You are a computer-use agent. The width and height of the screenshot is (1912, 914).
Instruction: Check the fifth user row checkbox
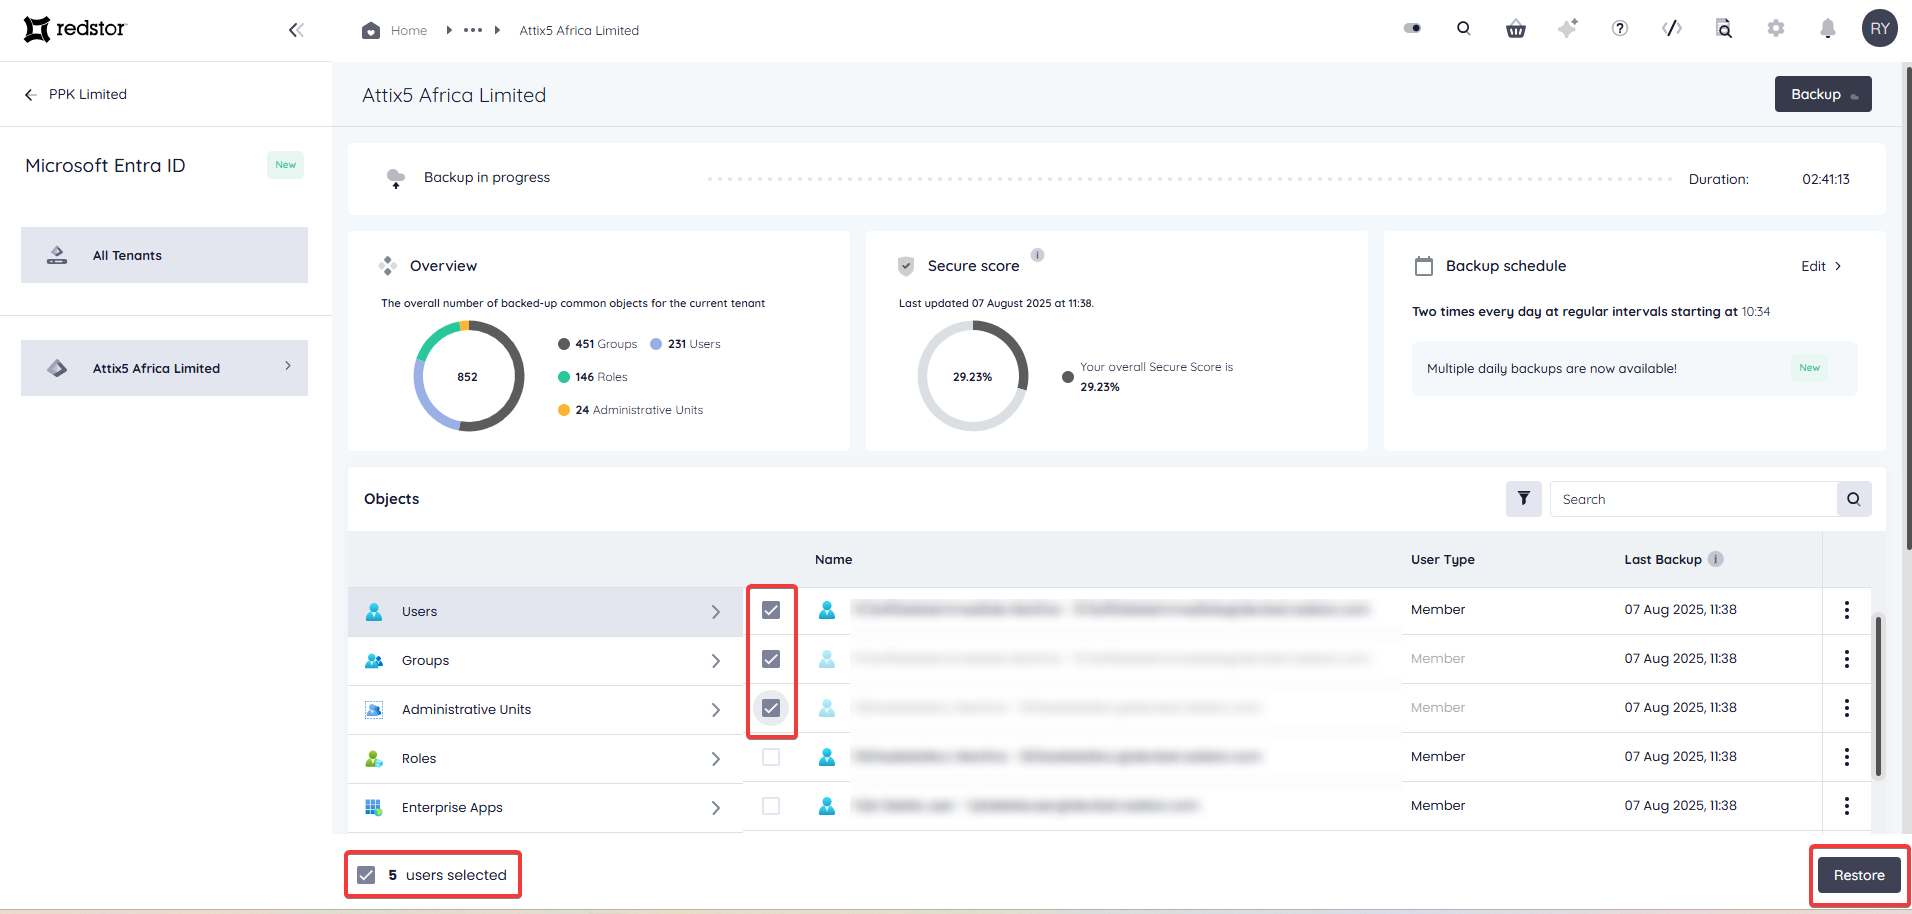pos(771,806)
